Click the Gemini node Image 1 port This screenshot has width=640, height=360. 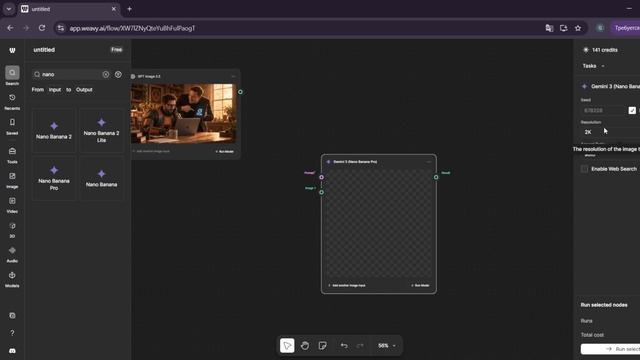322,192
